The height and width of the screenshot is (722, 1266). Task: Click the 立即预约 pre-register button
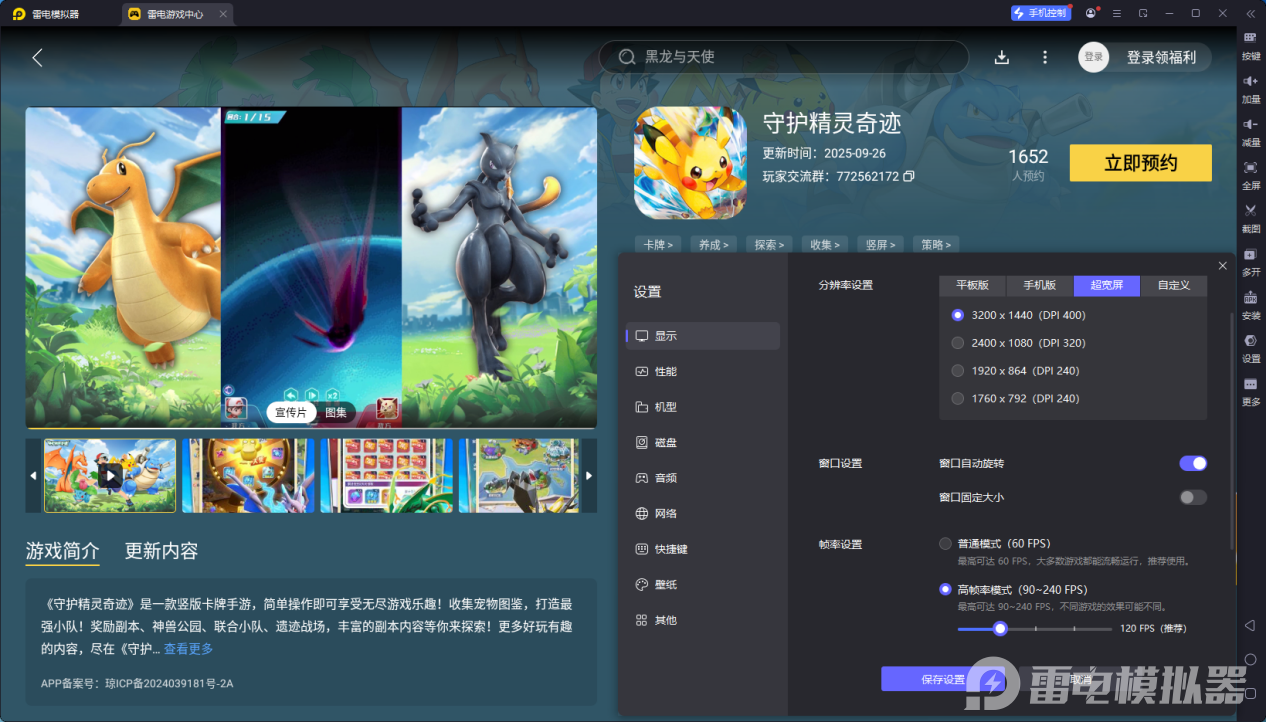click(x=1140, y=162)
